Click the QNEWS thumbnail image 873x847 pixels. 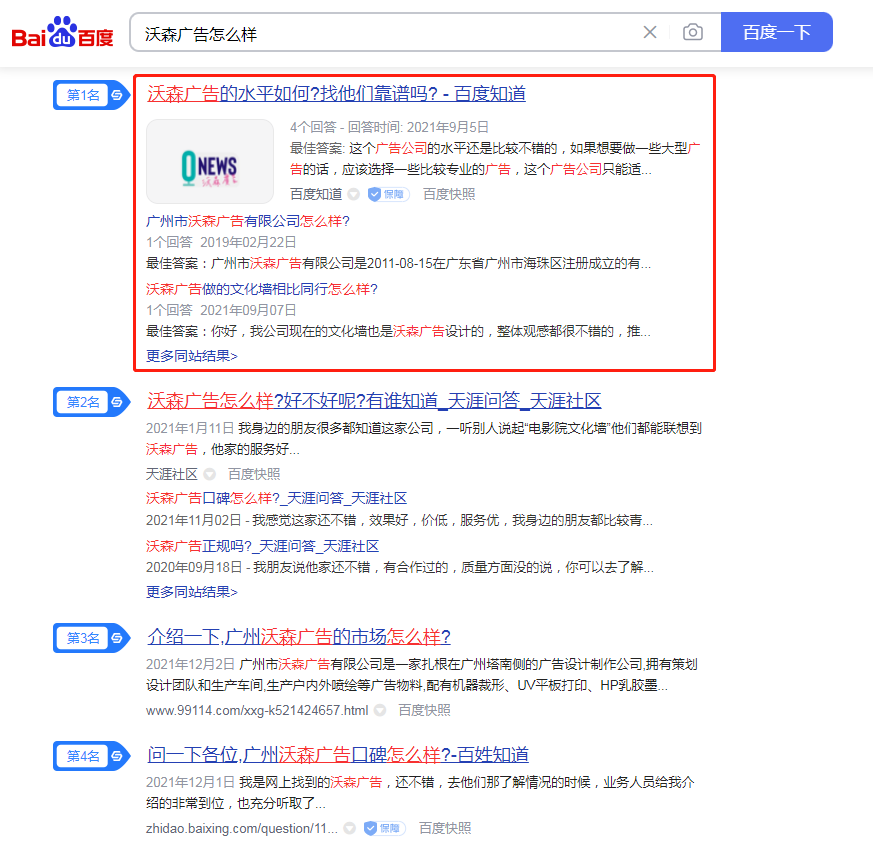tap(210, 161)
